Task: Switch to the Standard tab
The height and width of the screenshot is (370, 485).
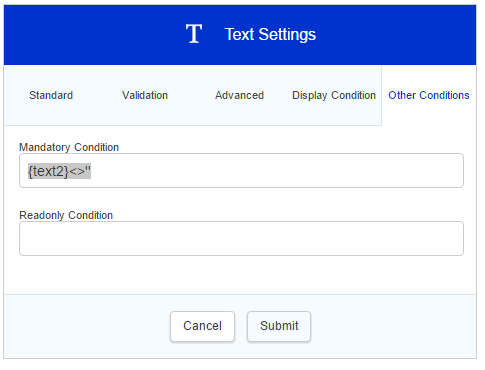Action: [51, 95]
